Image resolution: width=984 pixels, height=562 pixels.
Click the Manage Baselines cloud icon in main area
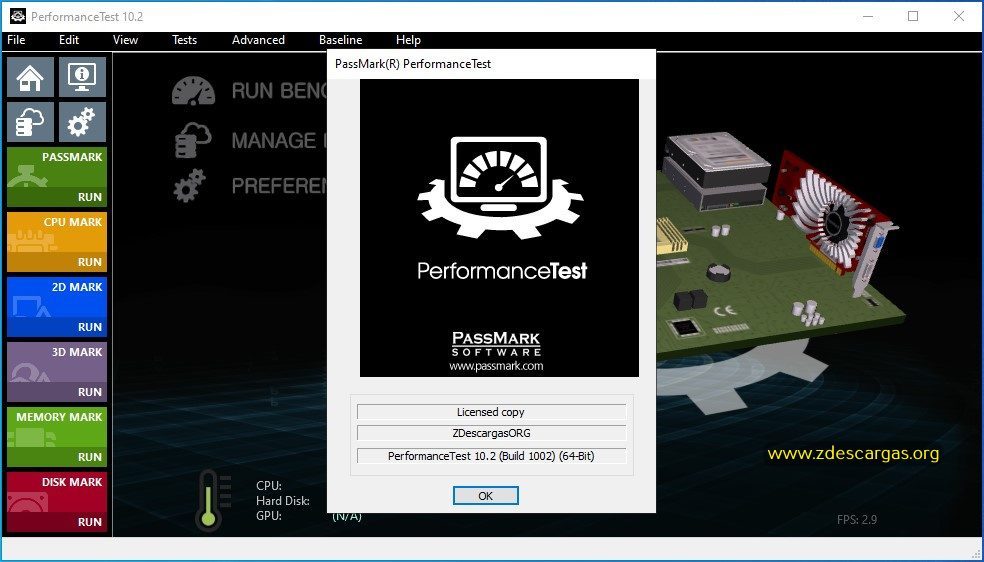(193, 140)
